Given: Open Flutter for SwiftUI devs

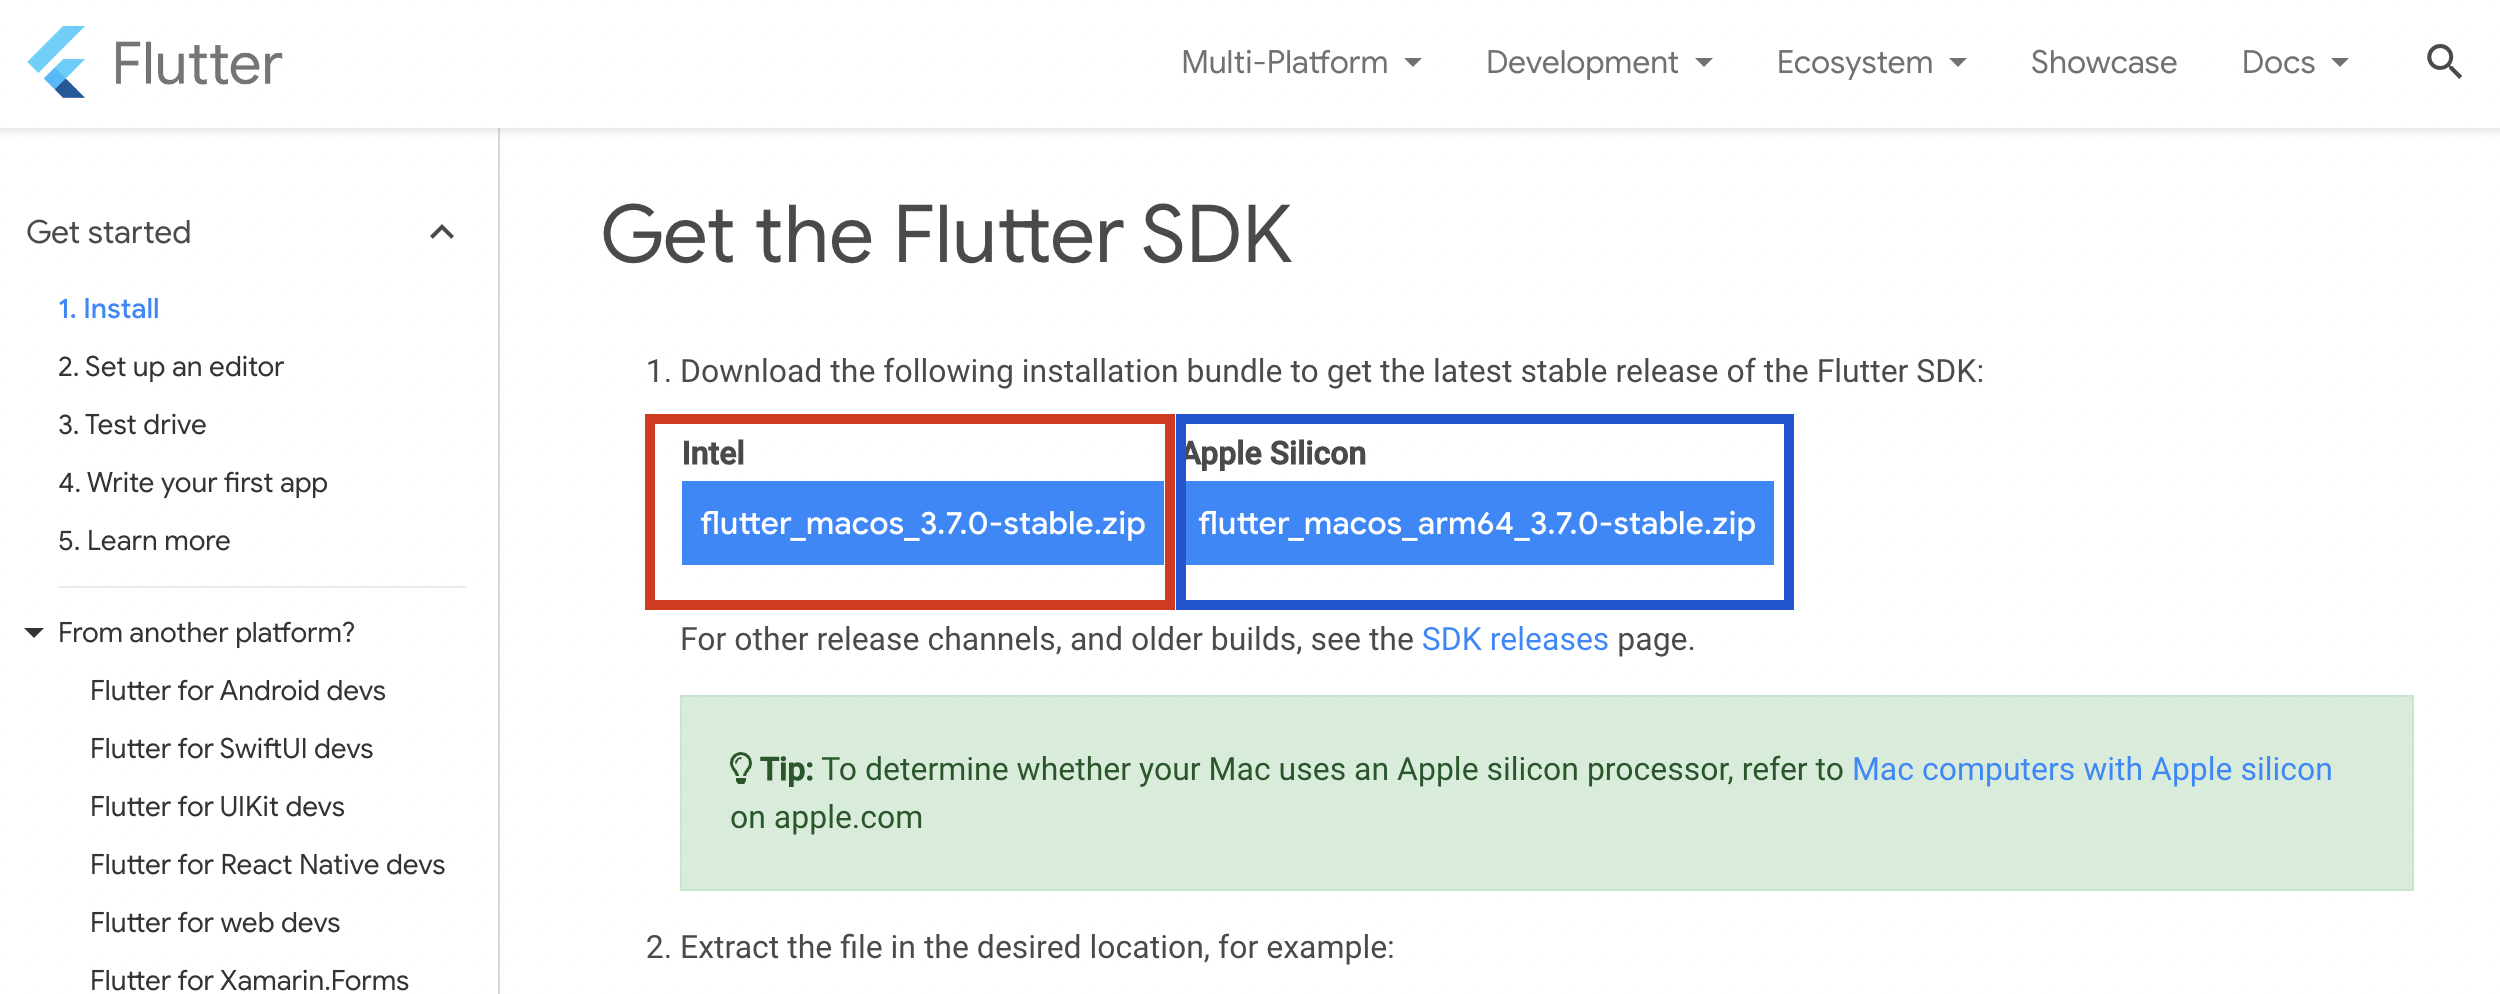Looking at the screenshot, I should (x=231, y=748).
